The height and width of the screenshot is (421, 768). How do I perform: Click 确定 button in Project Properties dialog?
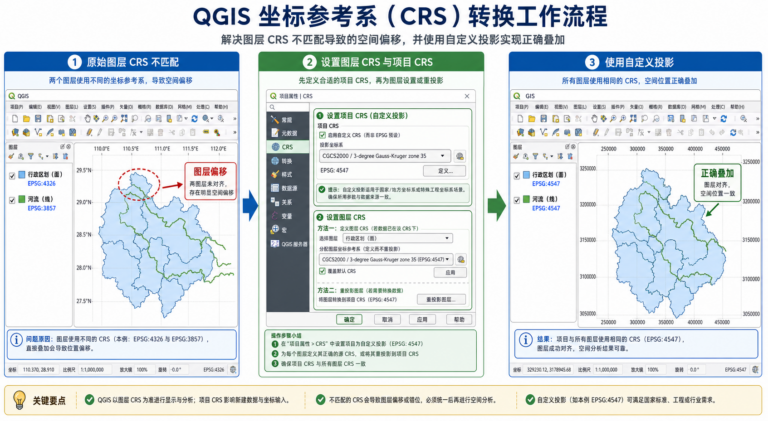click(349, 319)
